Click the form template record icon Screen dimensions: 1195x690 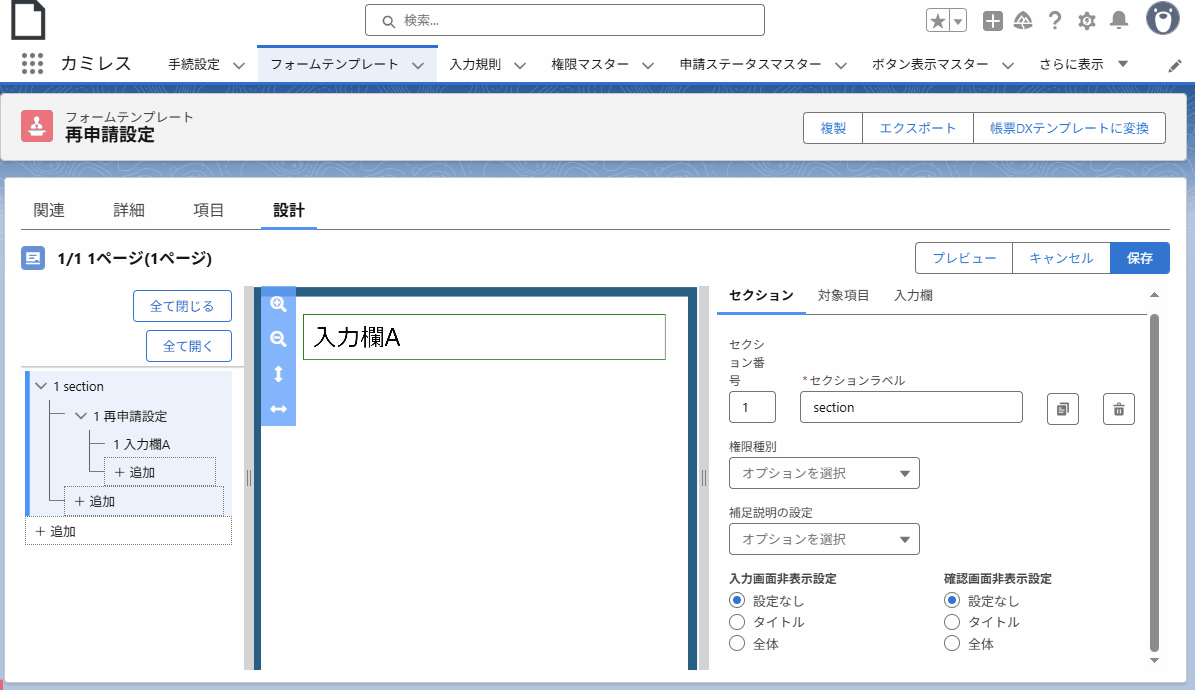37,127
